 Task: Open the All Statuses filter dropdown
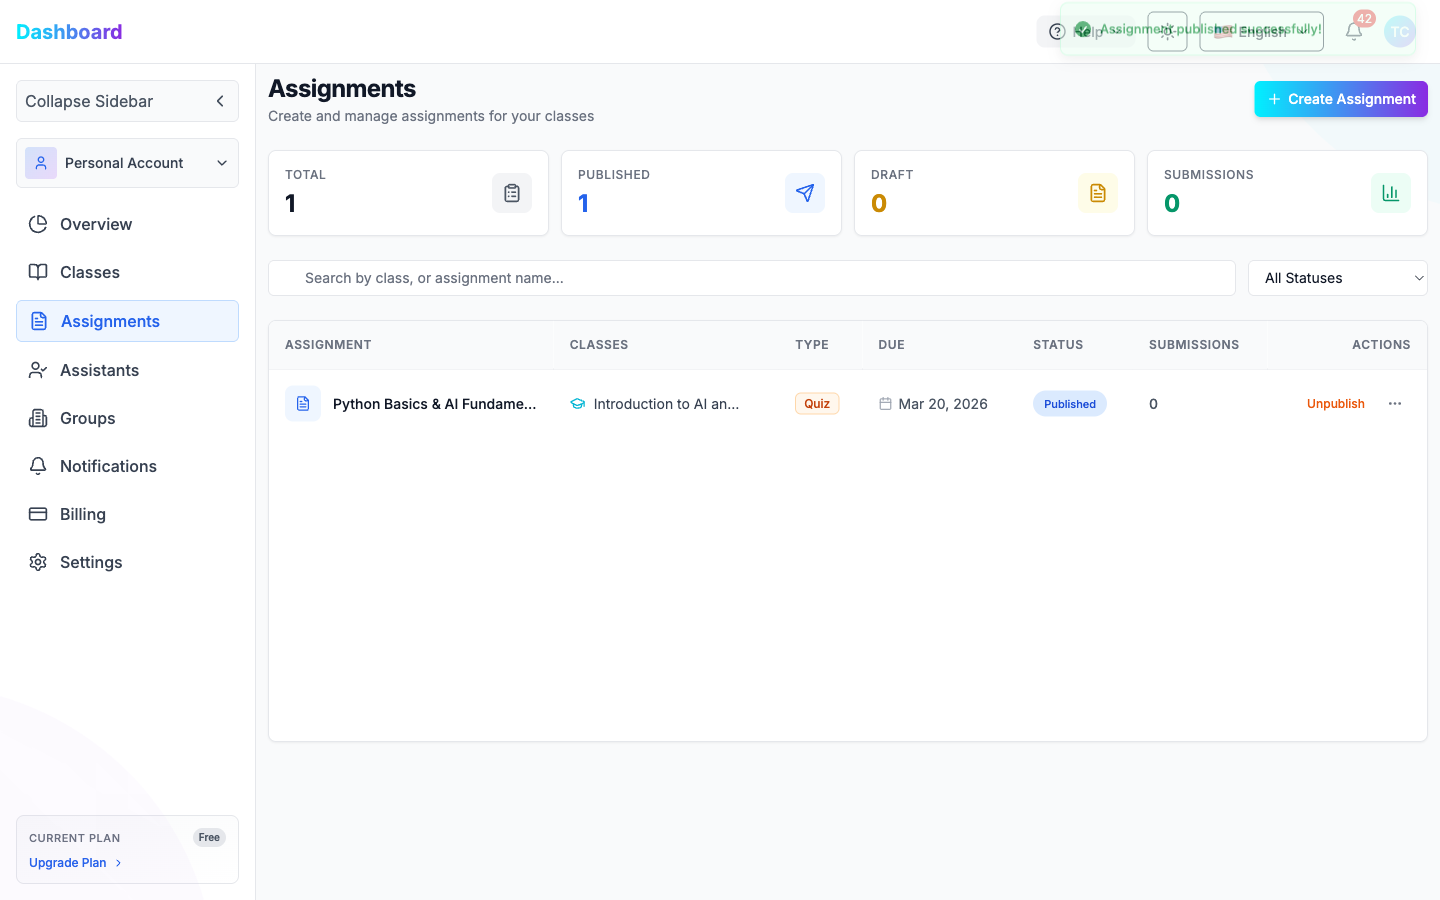click(1337, 278)
